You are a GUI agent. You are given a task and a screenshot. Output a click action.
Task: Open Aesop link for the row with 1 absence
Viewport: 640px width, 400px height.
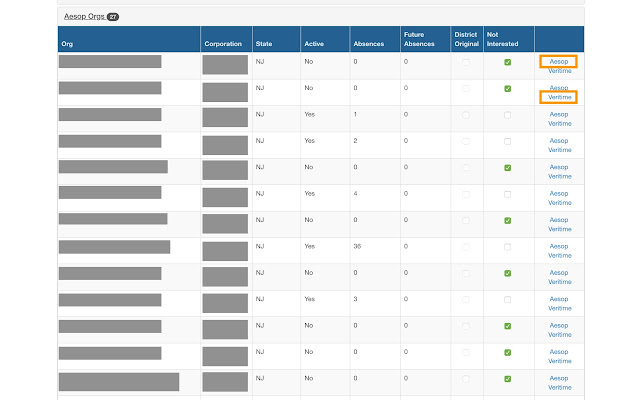[559, 114]
